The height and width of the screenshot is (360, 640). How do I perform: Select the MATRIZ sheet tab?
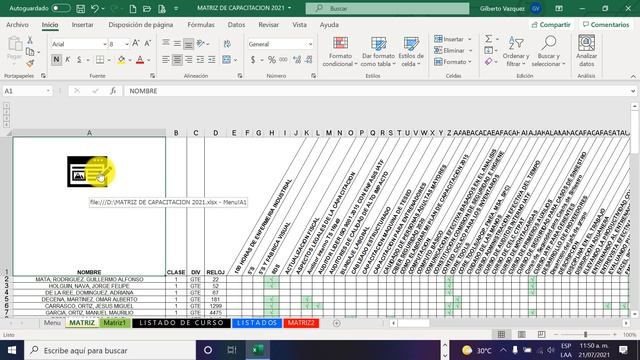click(x=82, y=323)
